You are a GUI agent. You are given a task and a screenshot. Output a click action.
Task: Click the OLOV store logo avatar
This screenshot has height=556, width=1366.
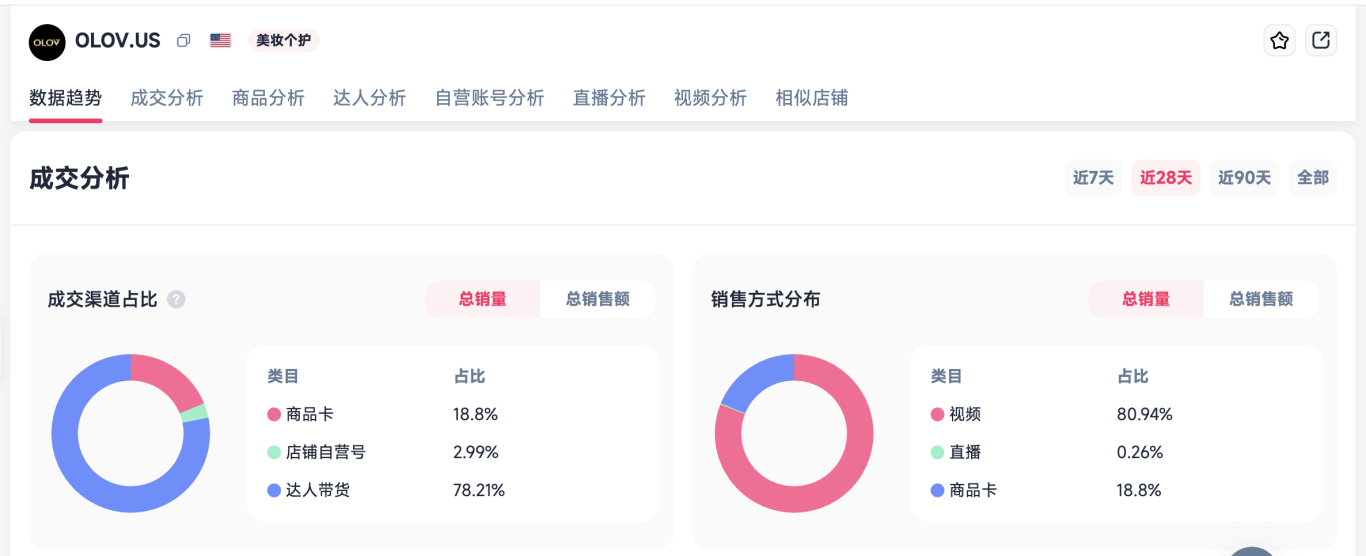[x=47, y=42]
